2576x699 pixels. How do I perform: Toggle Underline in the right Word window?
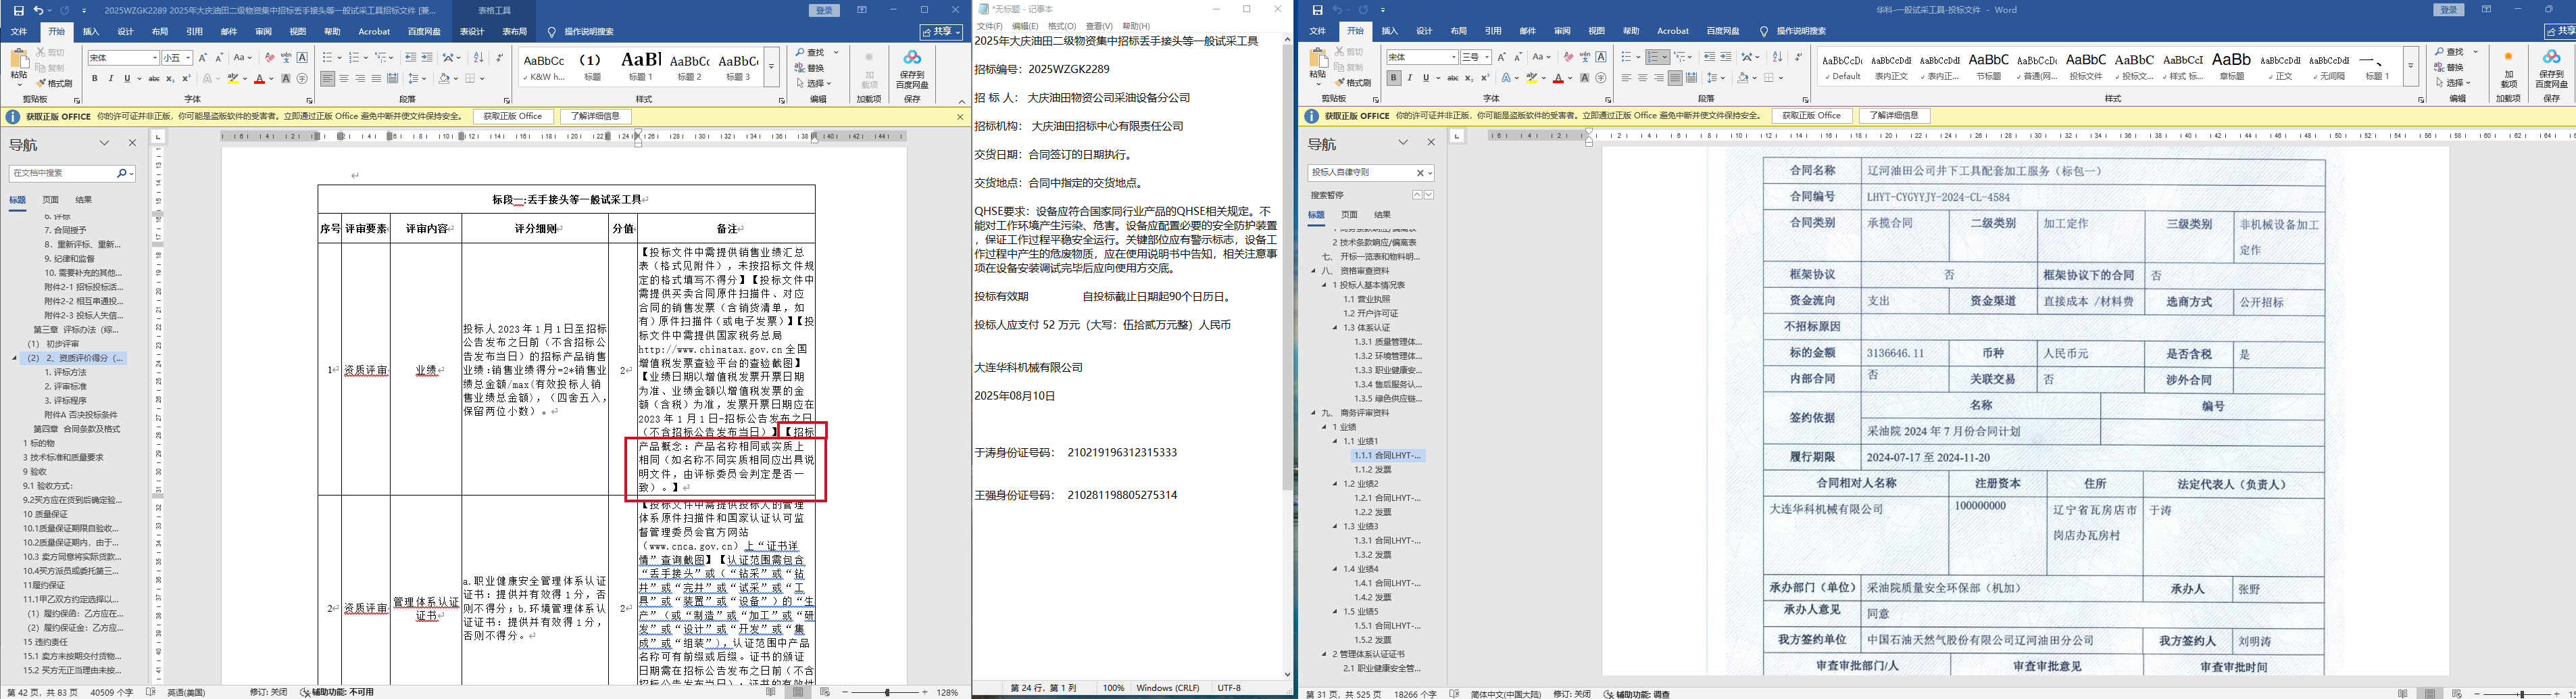click(x=1426, y=78)
